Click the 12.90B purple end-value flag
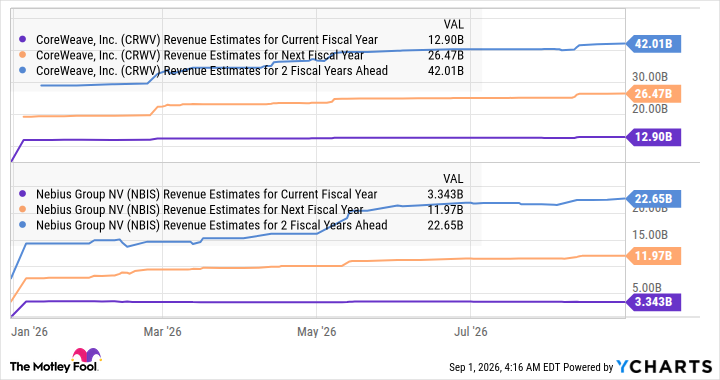The width and height of the screenshot is (720, 380). click(x=653, y=137)
